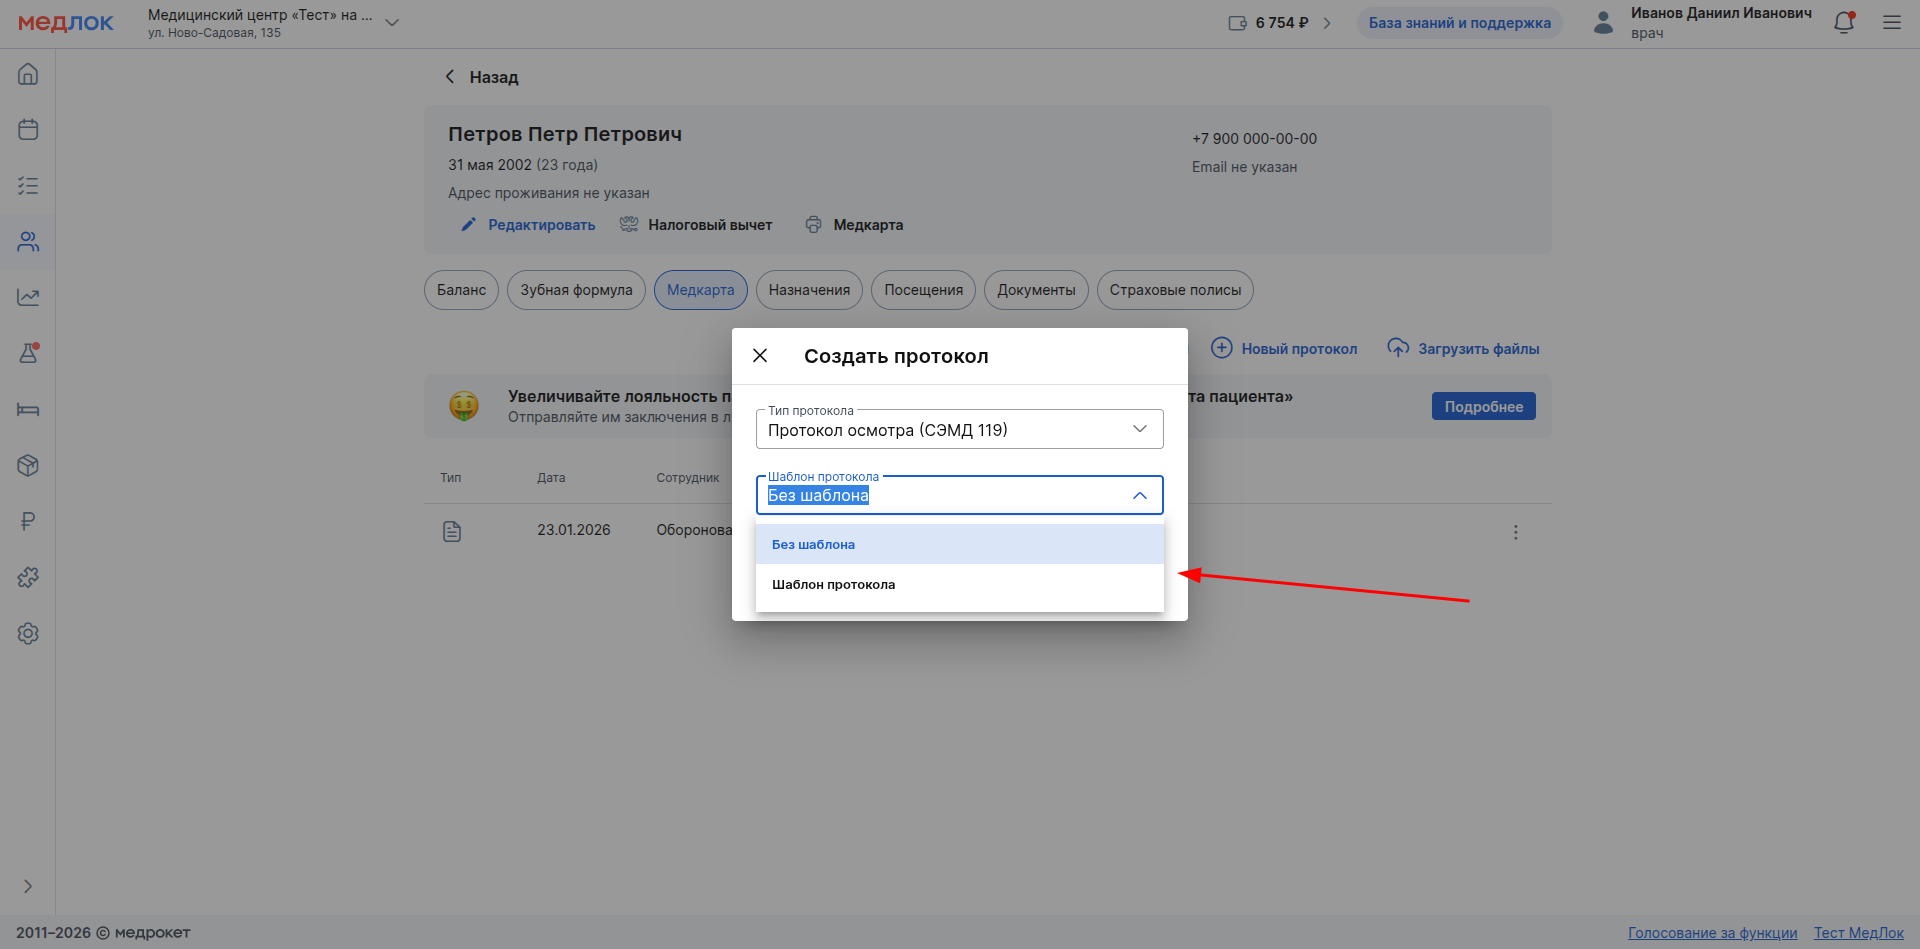
Task: Collapse the Шаблон протокола dropdown
Action: (1139, 496)
